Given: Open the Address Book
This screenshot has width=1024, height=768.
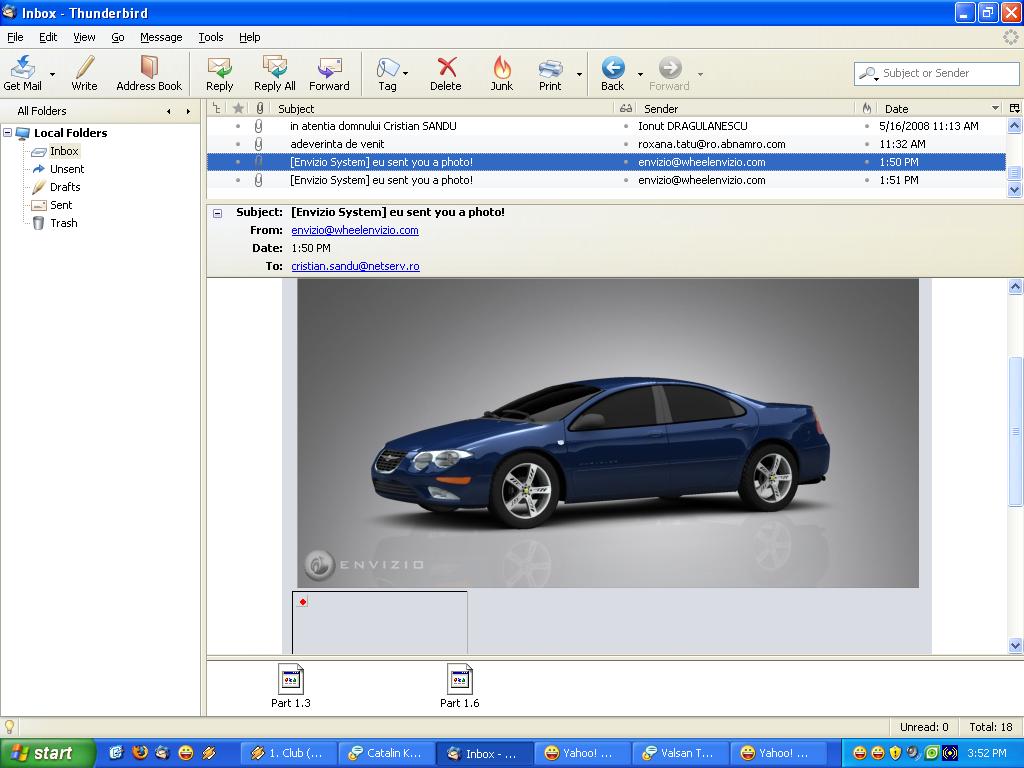Looking at the screenshot, I should tap(149, 72).
